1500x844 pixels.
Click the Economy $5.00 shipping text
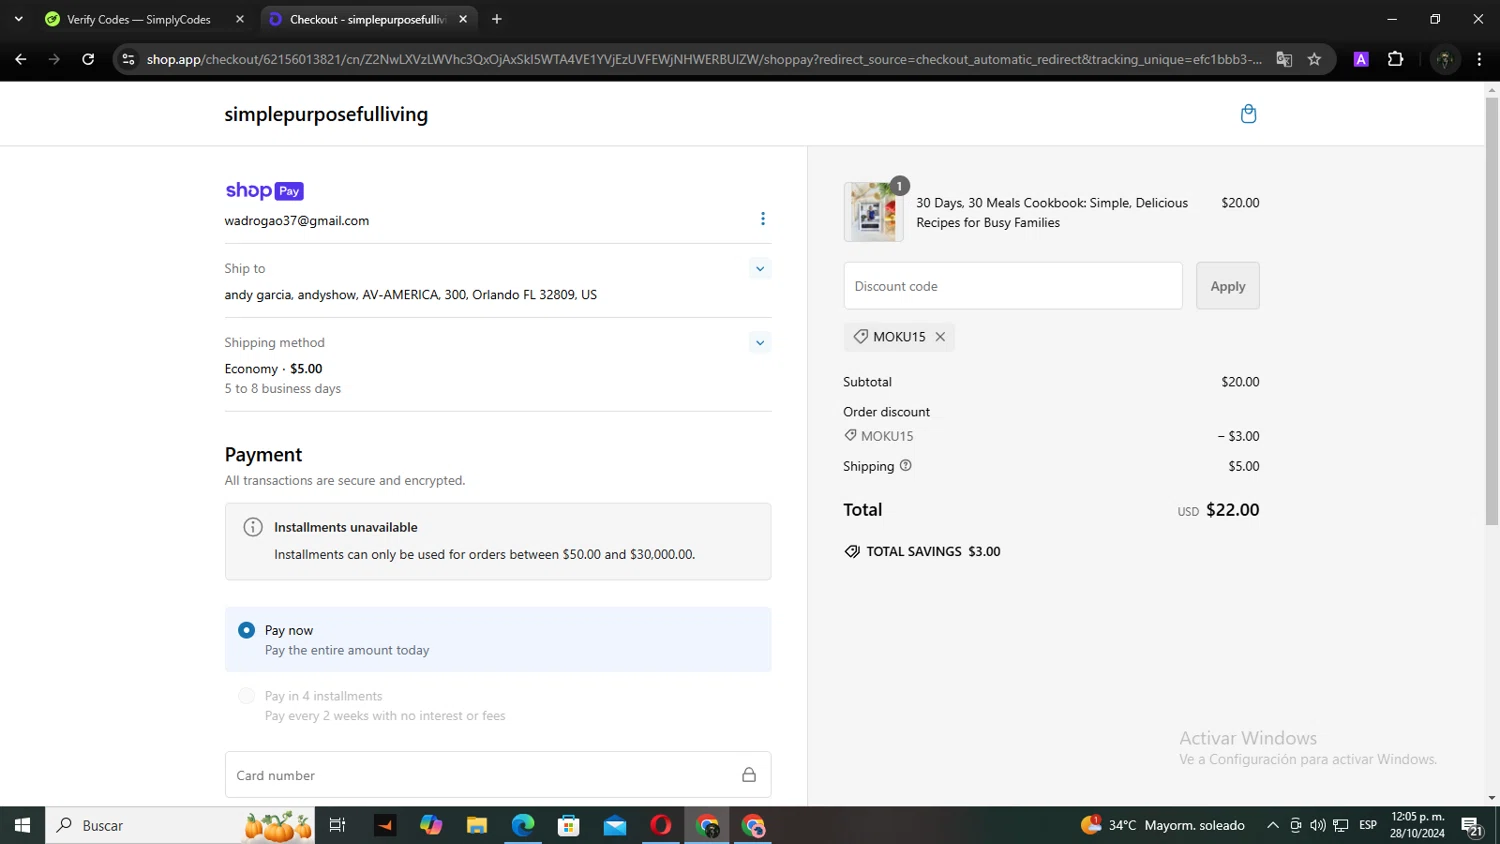[273, 369]
